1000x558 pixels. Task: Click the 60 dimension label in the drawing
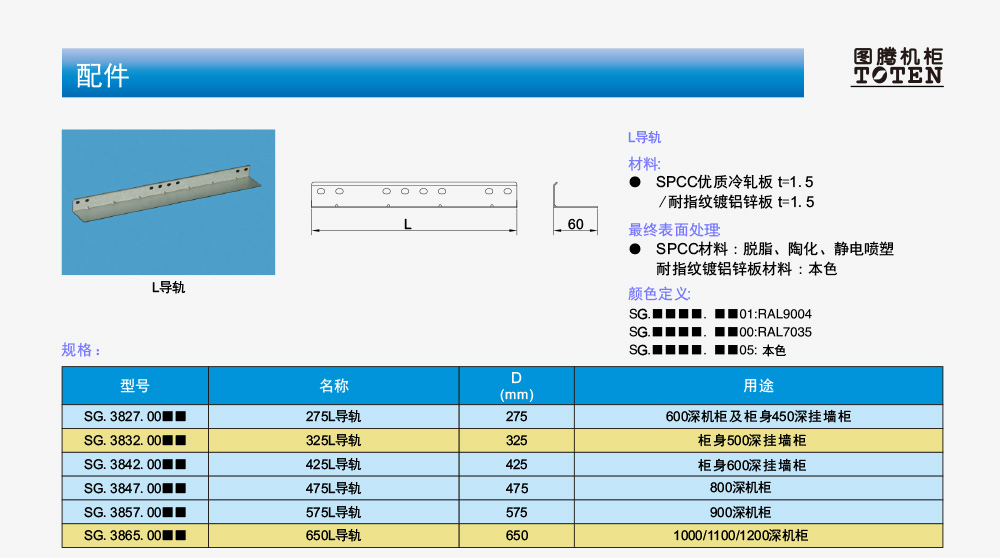tap(575, 224)
